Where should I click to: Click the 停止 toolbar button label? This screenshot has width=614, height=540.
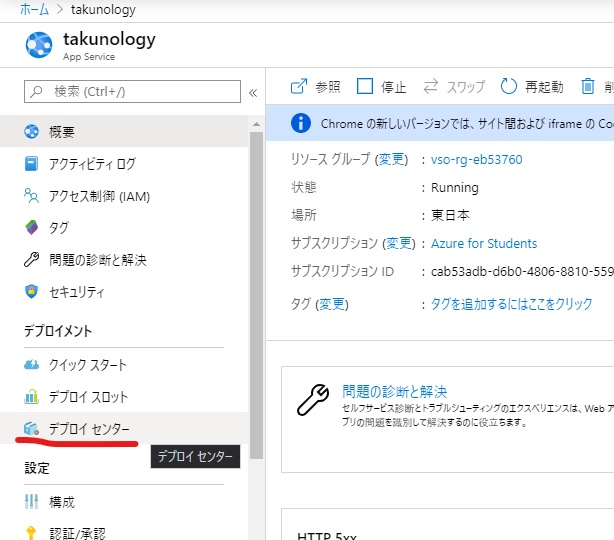click(x=394, y=87)
